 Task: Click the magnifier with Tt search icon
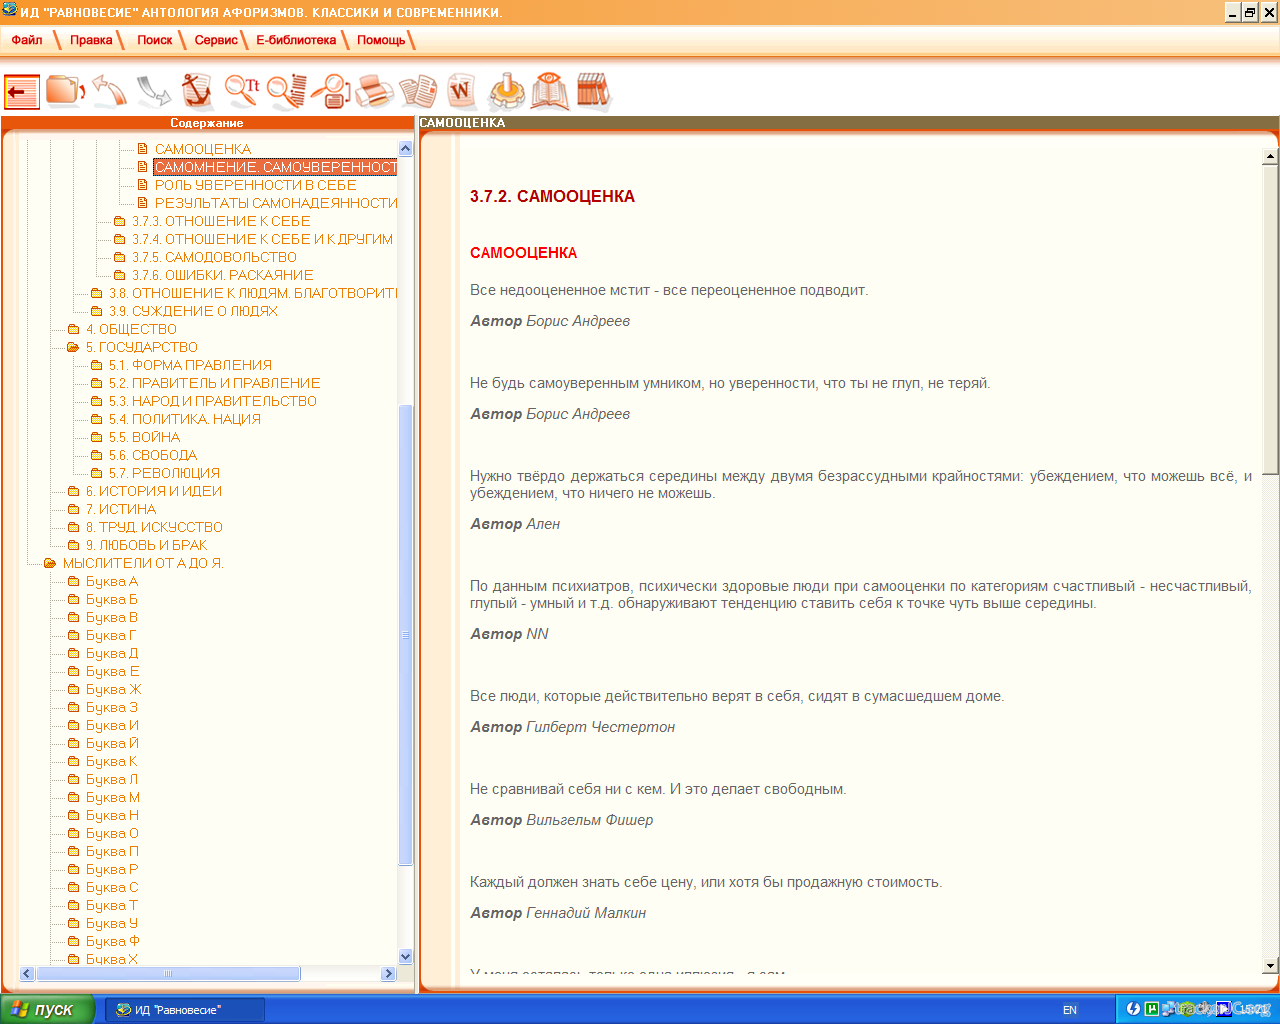click(x=241, y=91)
